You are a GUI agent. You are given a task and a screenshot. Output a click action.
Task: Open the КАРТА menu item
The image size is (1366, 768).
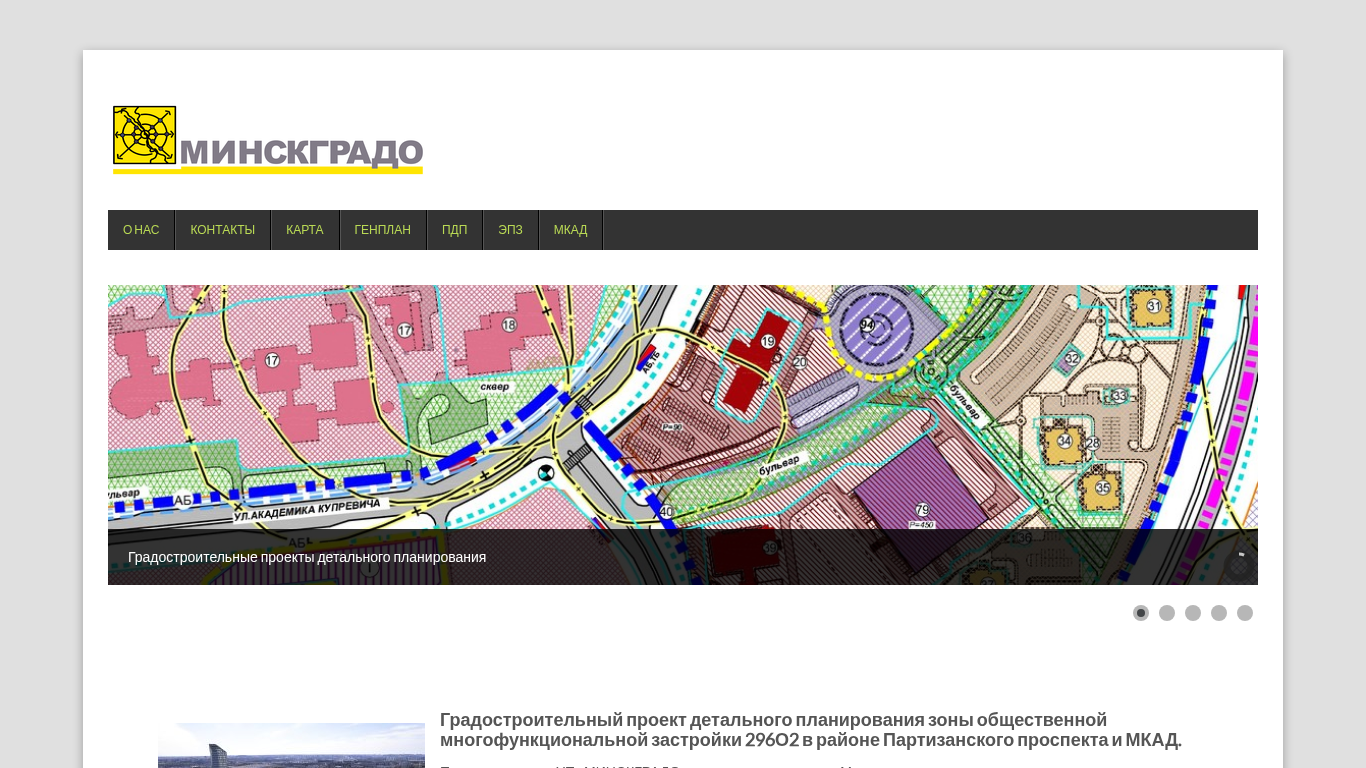(x=304, y=230)
